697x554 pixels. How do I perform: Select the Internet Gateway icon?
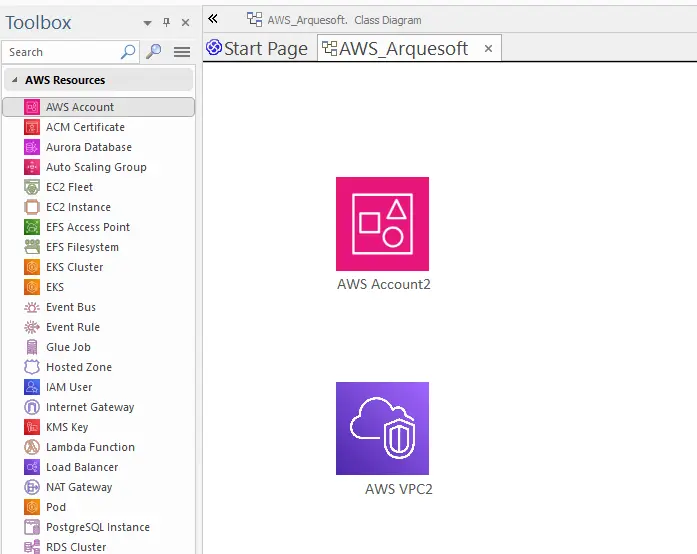(x=32, y=407)
